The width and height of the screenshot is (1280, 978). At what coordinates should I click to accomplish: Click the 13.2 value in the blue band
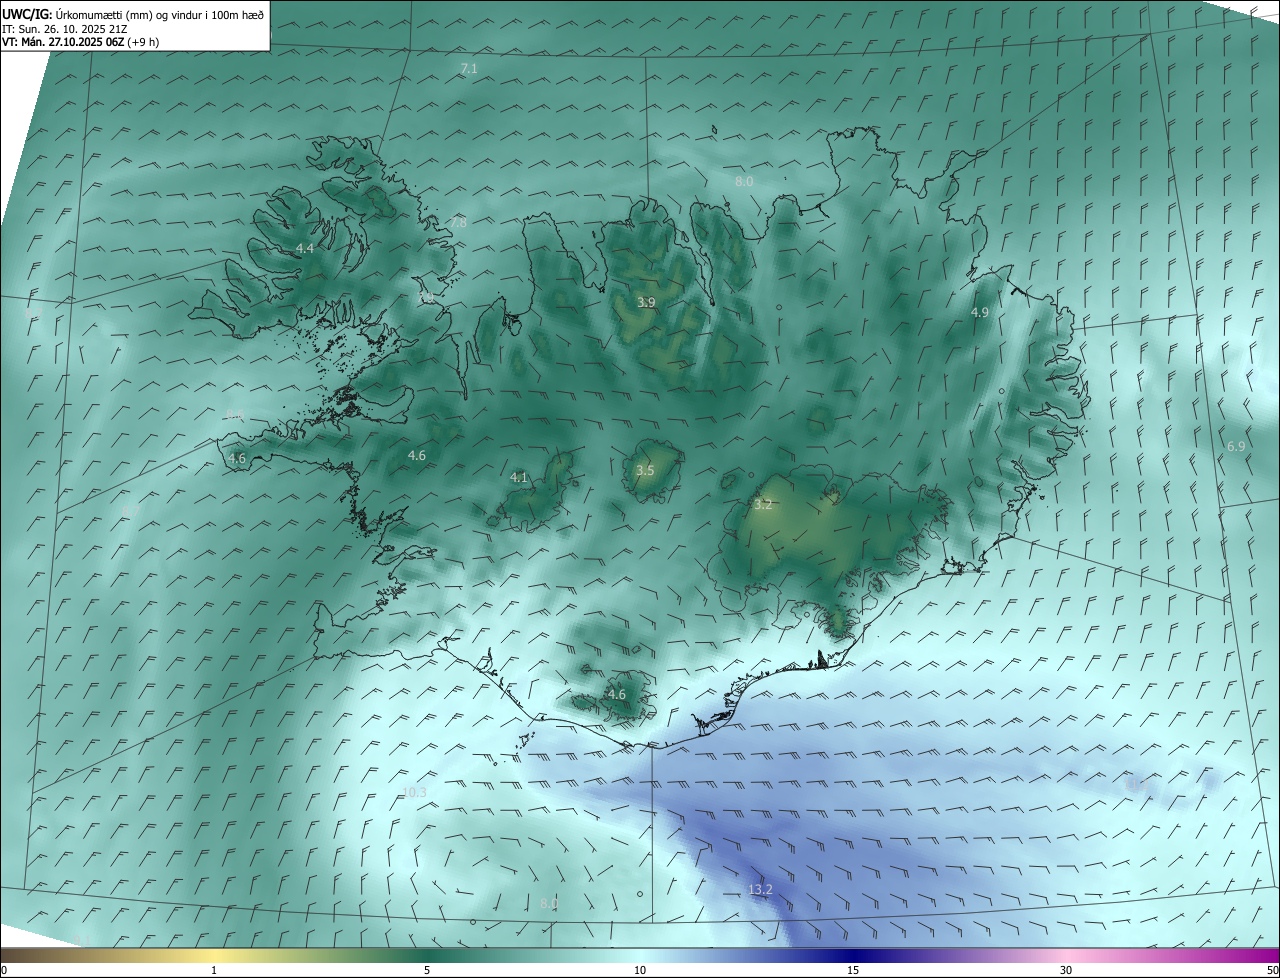coord(760,889)
